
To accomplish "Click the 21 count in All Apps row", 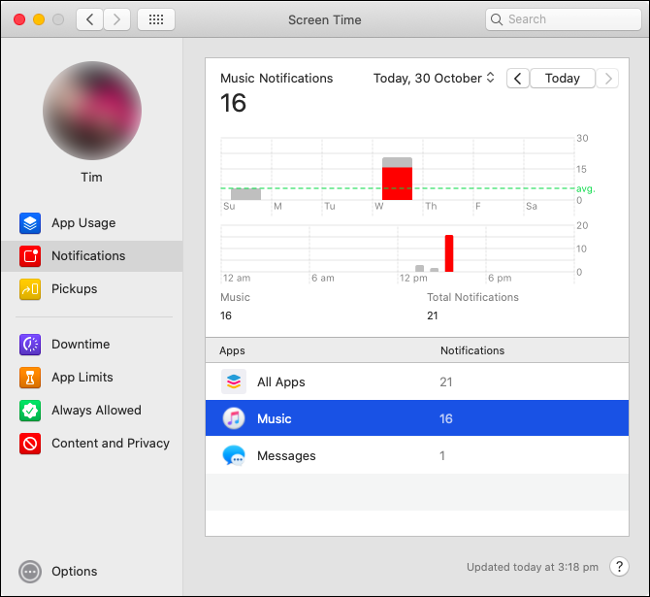I will pyautogui.click(x=446, y=382).
